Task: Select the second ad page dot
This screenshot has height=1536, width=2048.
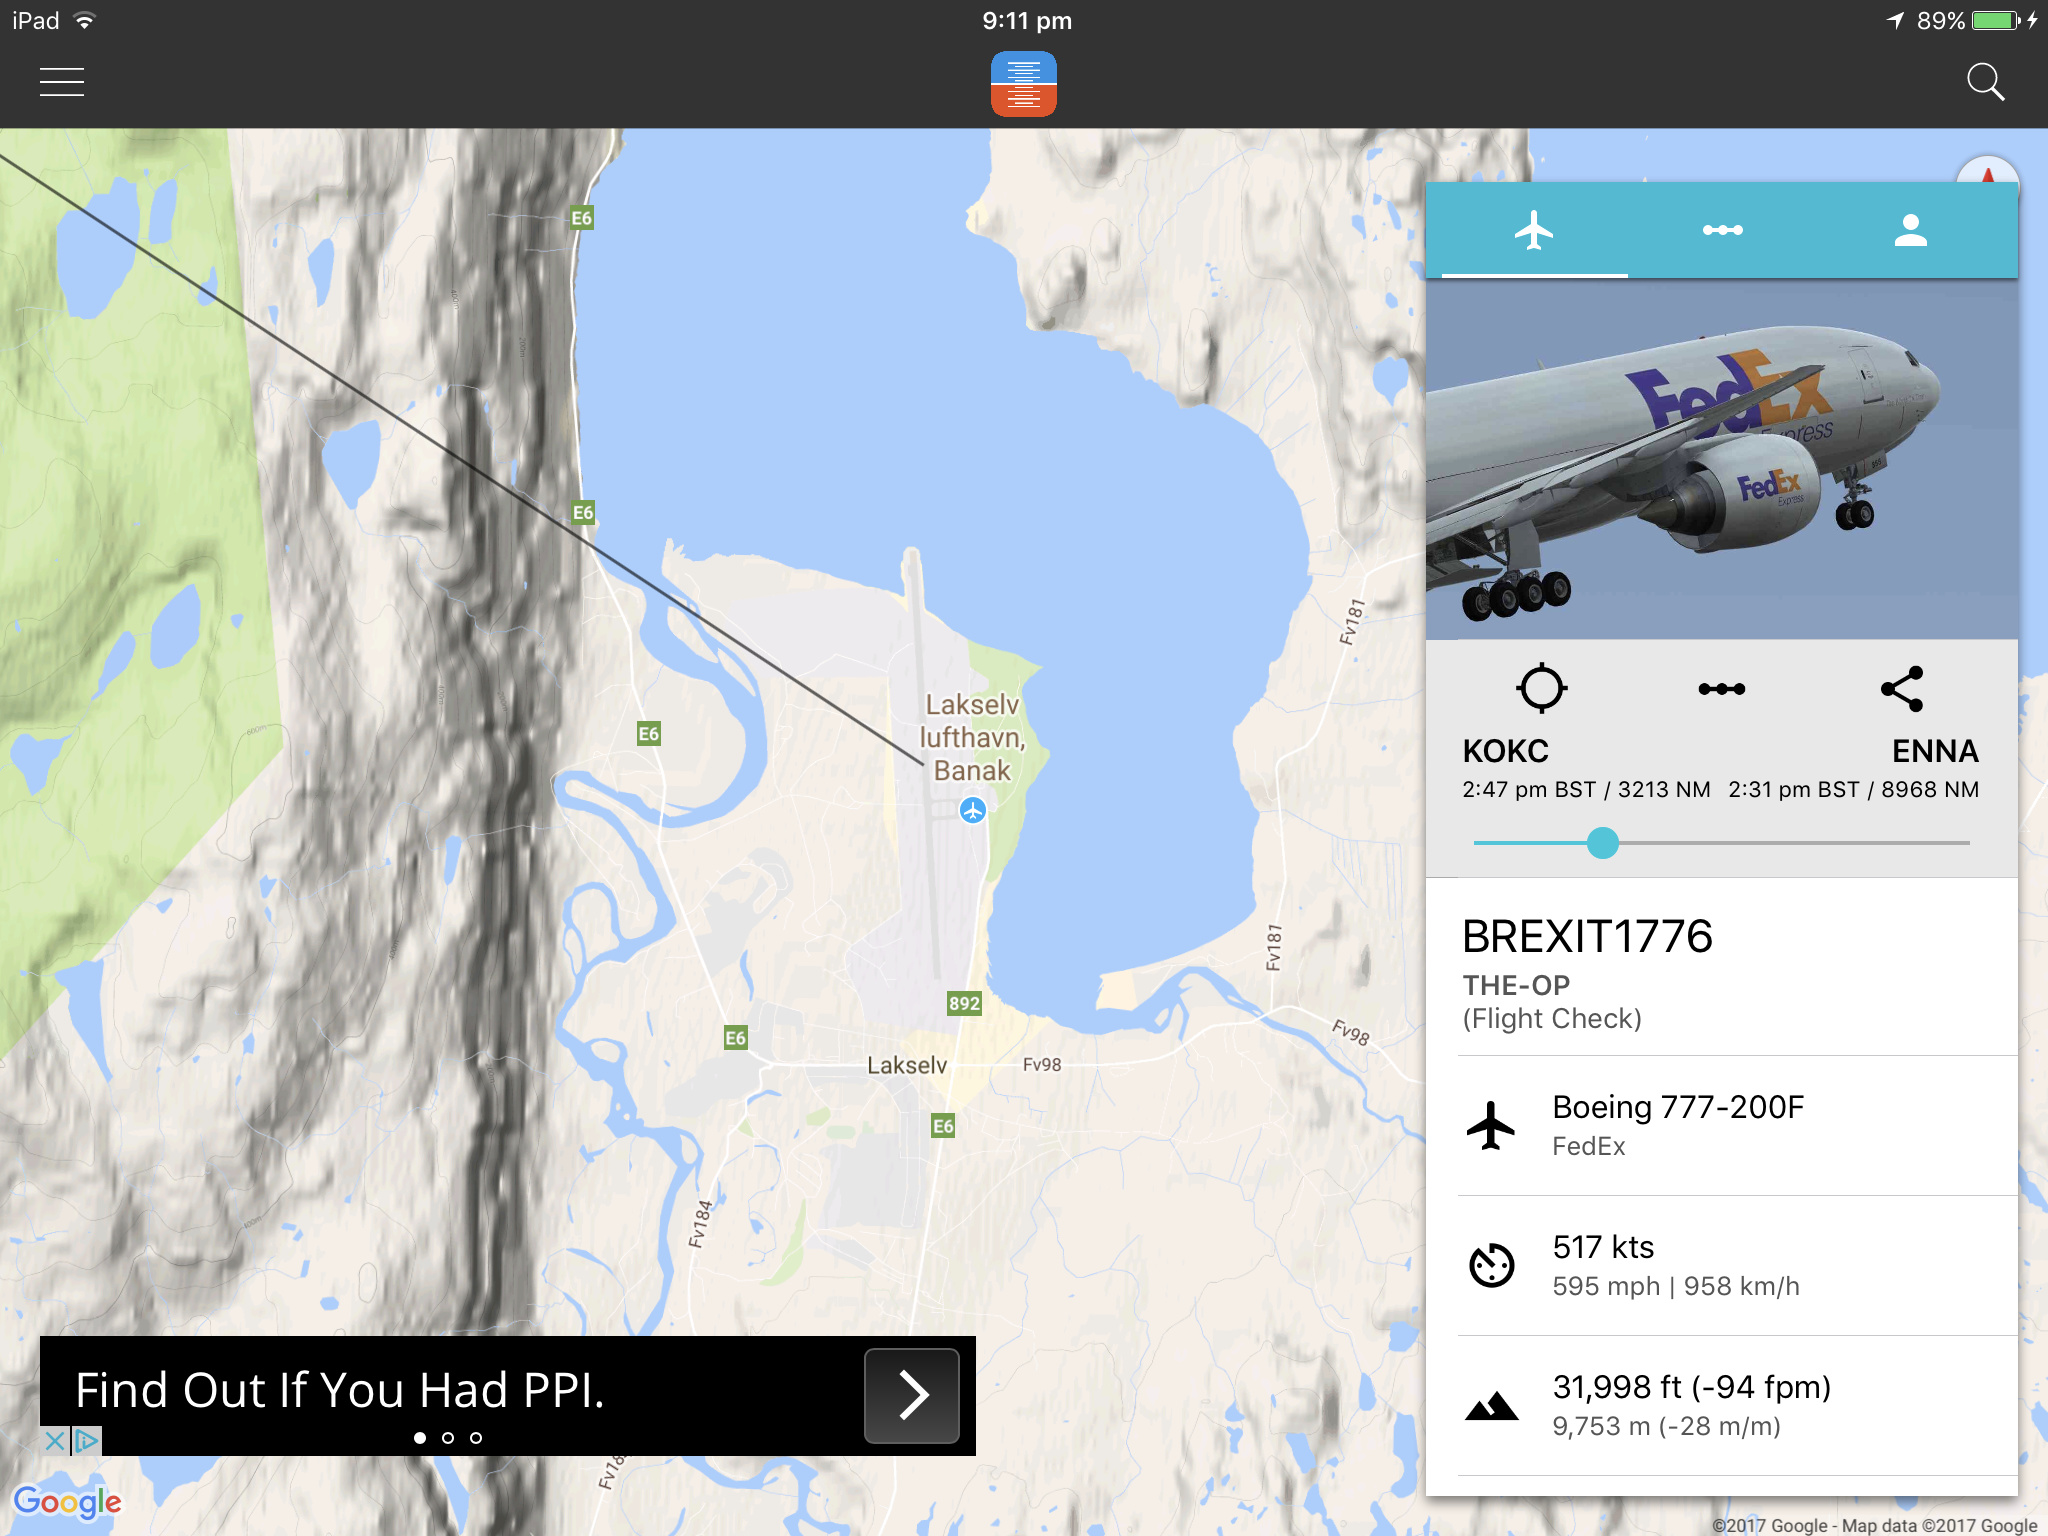Action: point(448,1438)
